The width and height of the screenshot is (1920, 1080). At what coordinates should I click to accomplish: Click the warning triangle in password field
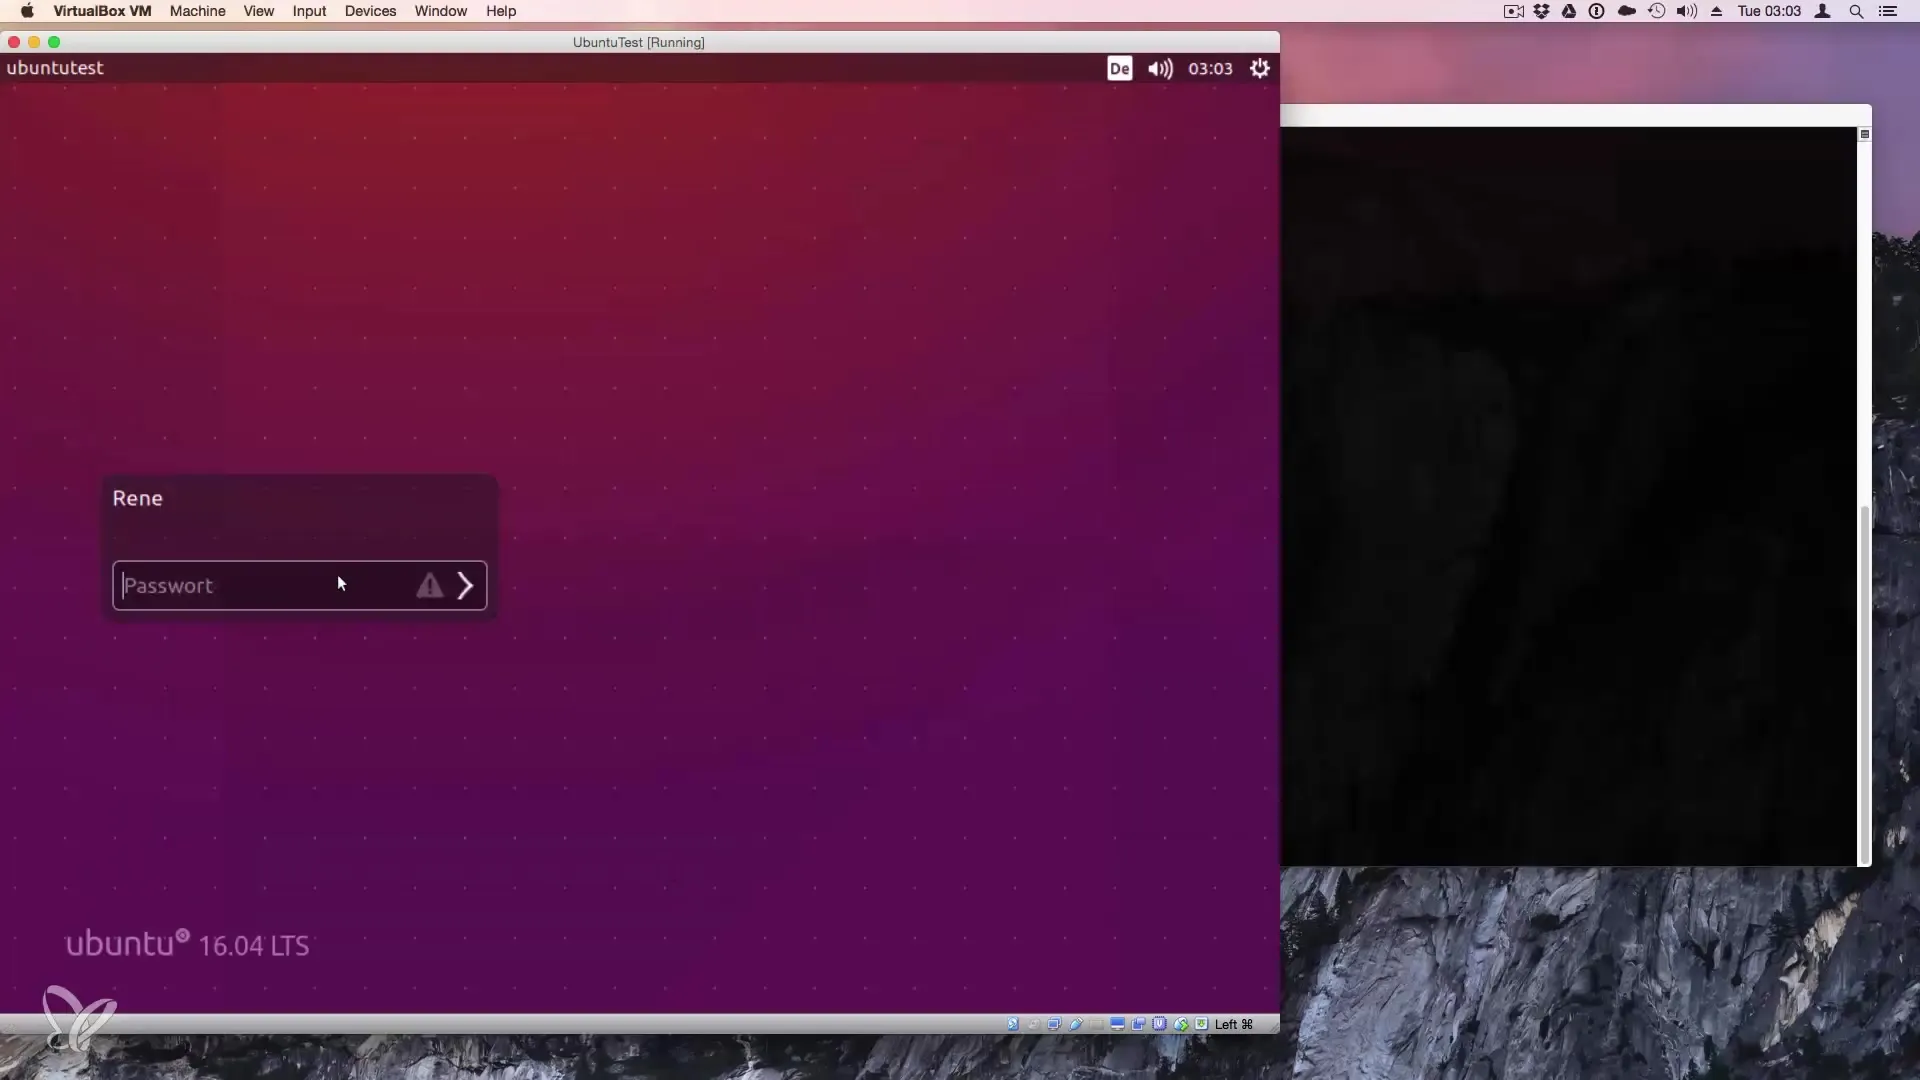[430, 585]
